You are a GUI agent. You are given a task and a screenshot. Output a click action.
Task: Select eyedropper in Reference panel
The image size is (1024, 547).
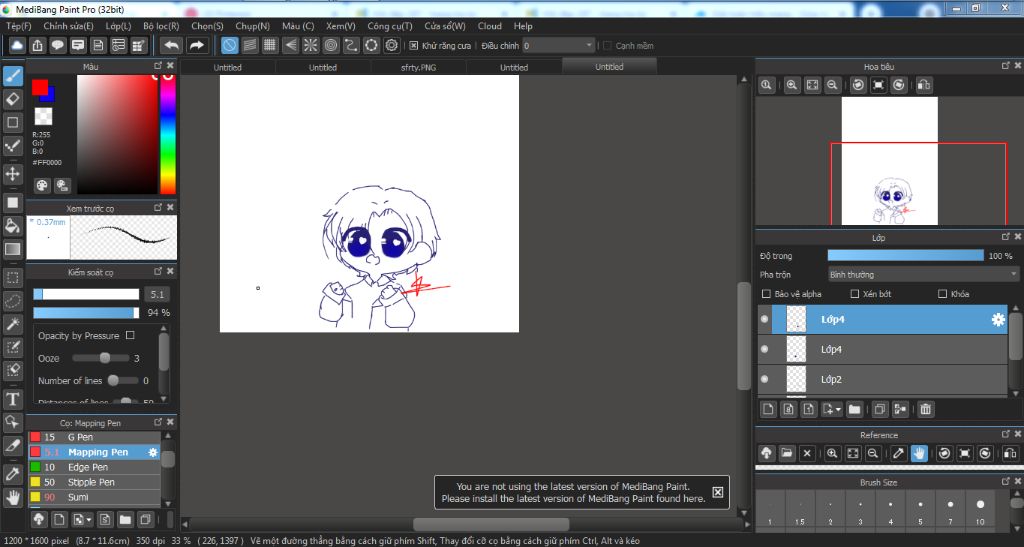(x=899, y=453)
